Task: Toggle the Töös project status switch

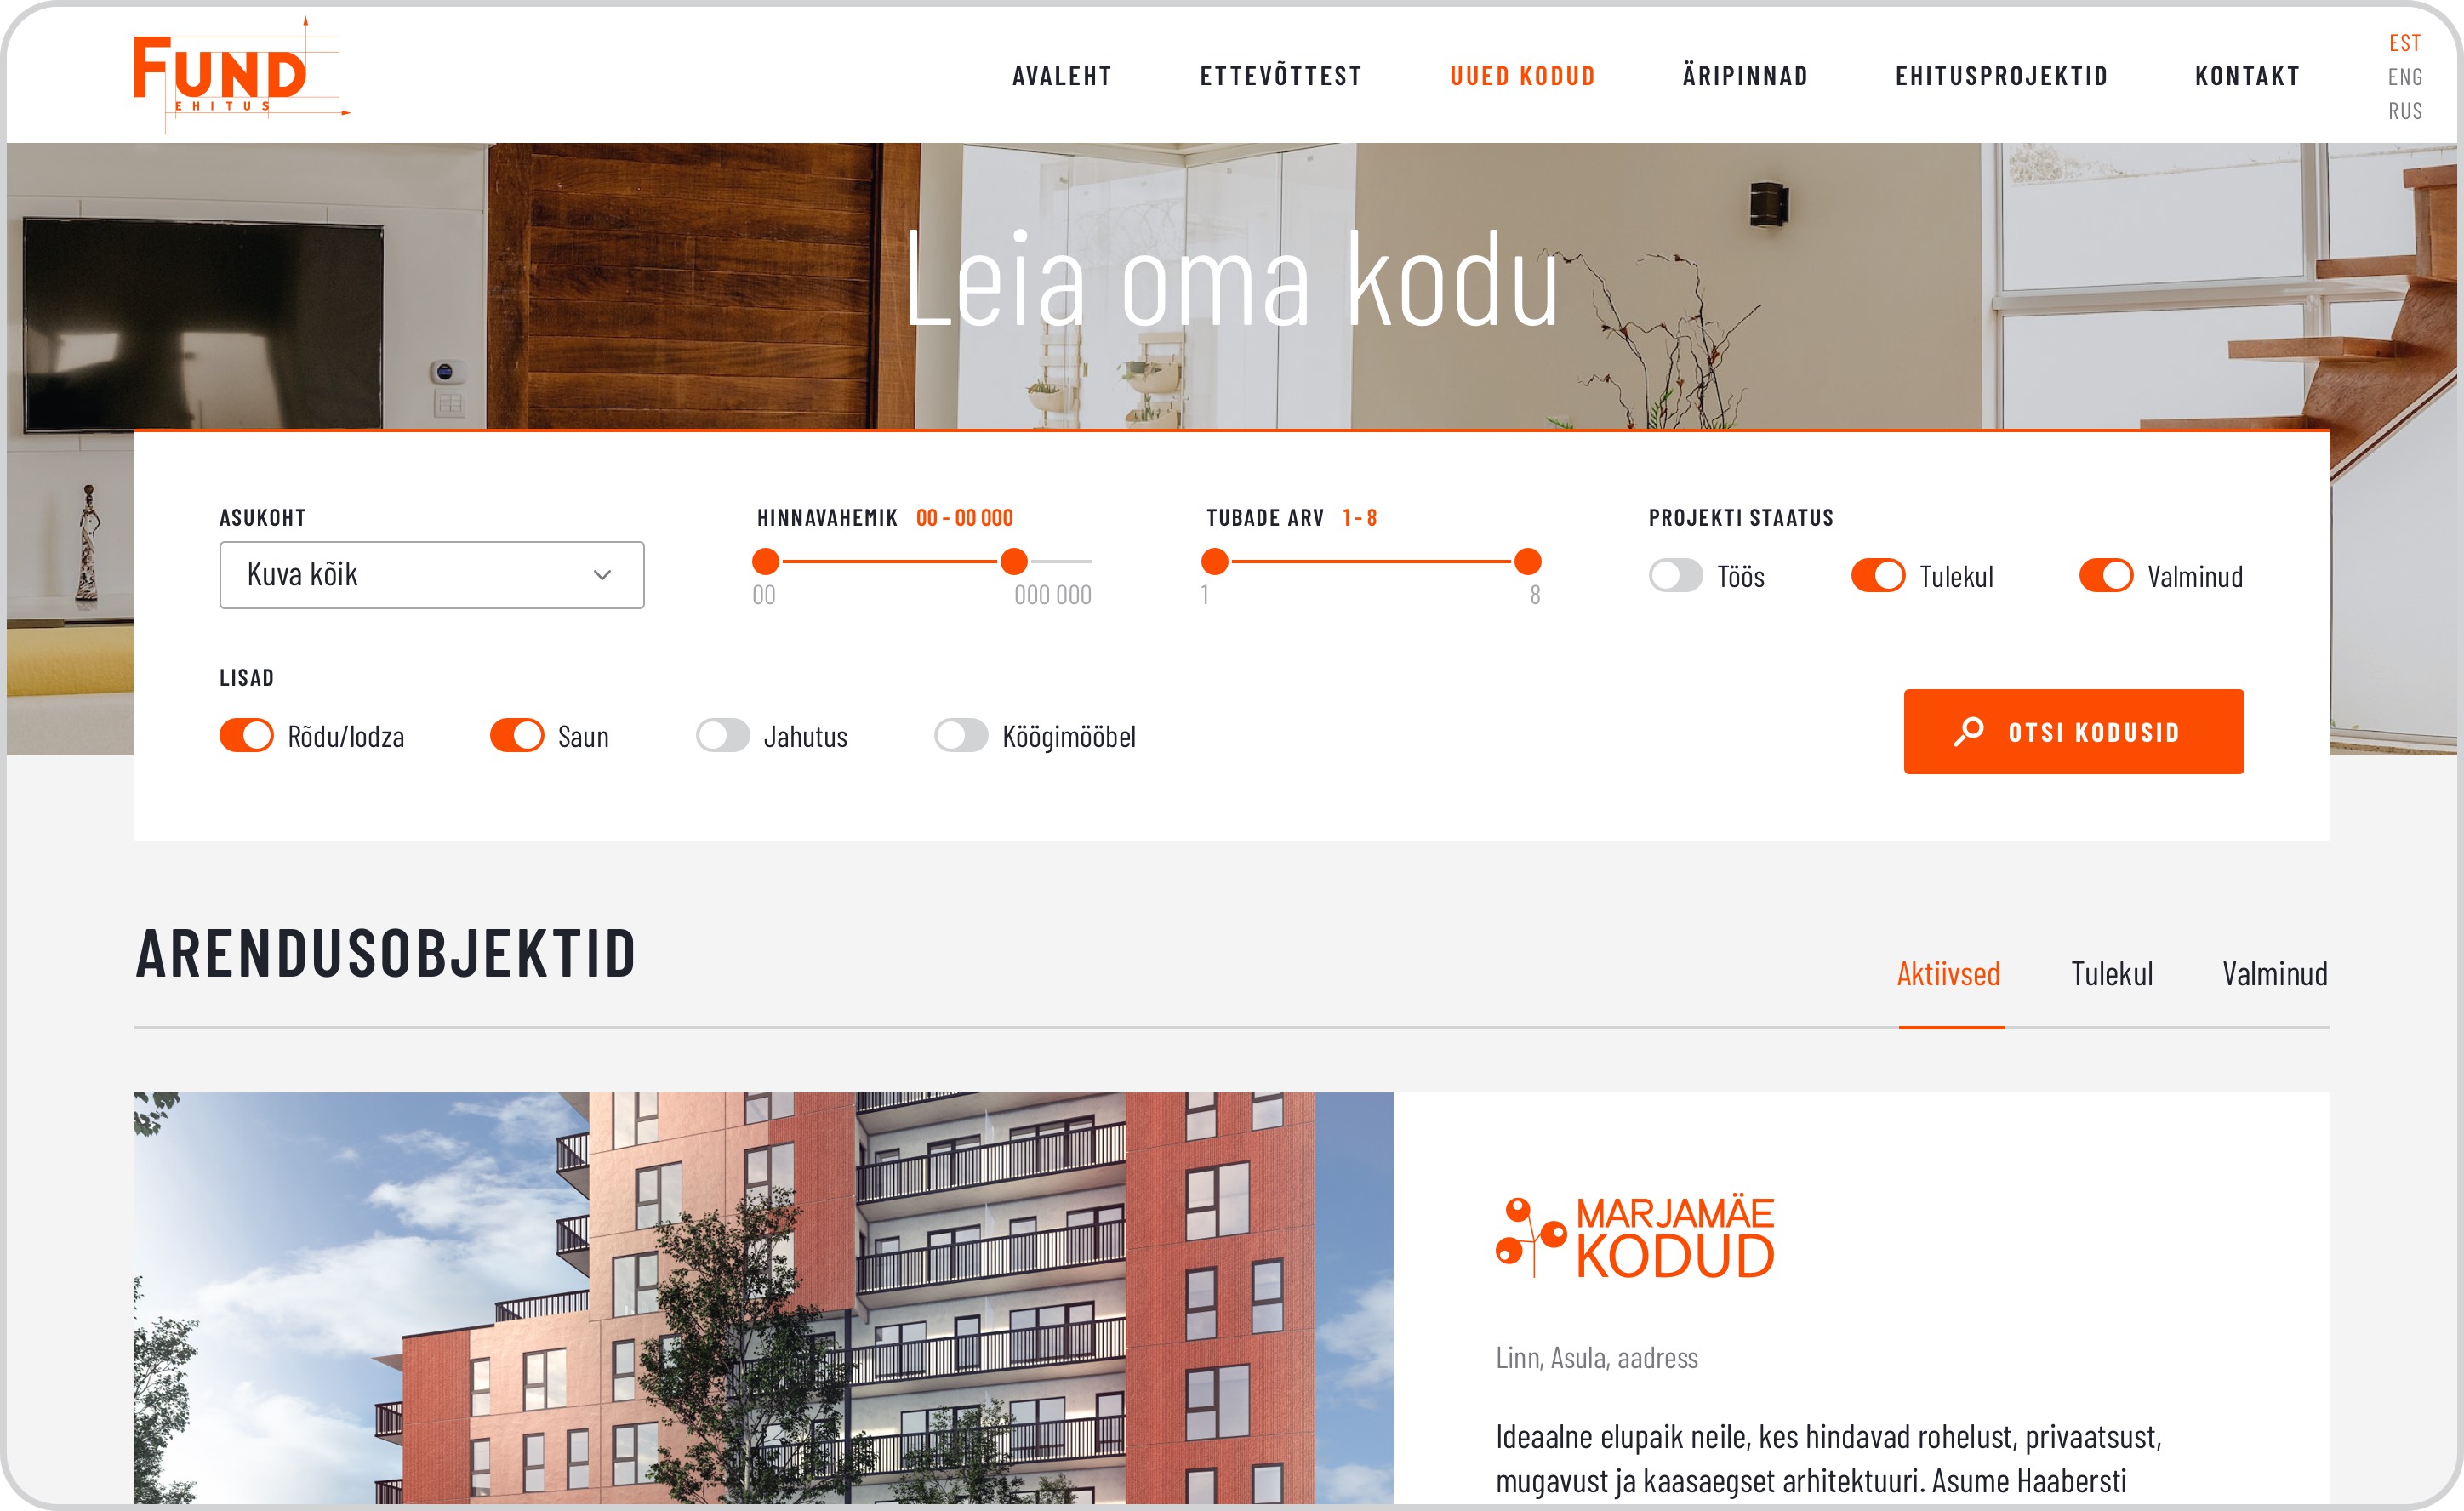Action: (1675, 576)
